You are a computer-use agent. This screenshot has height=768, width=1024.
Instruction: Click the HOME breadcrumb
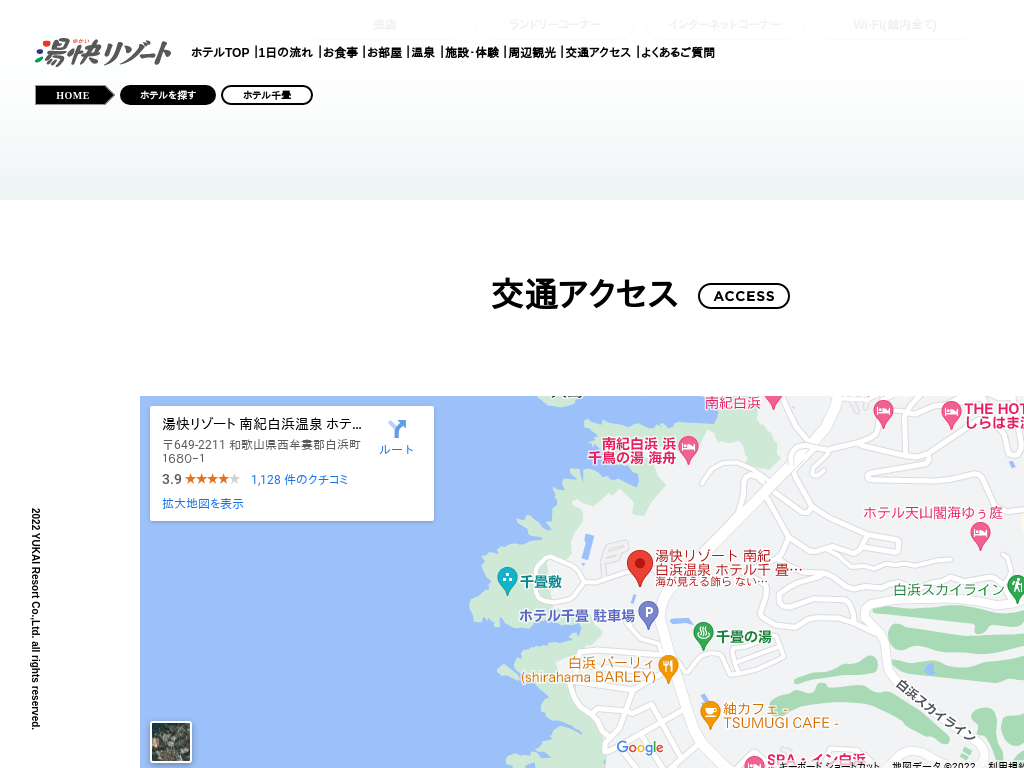(x=74, y=95)
